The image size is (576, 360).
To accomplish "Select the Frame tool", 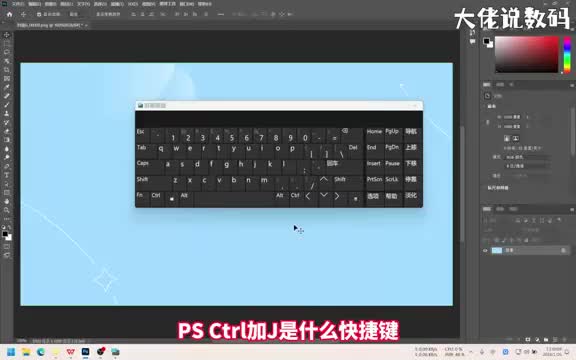I will pyautogui.click(x=7, y=79).
